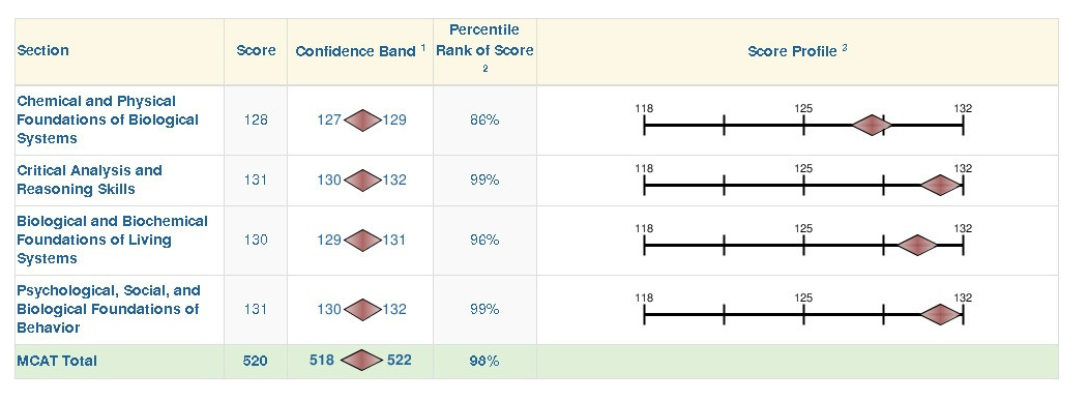1079x401 pixels.
Task: Open the Confidence Band footnote 1
Action: (x=423, y=47)
